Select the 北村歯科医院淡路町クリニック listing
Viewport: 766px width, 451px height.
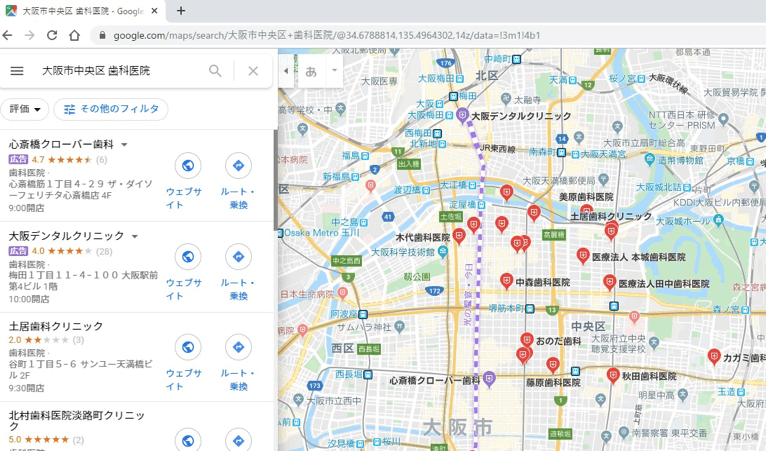pyautogui.click(x=77, y=421)
